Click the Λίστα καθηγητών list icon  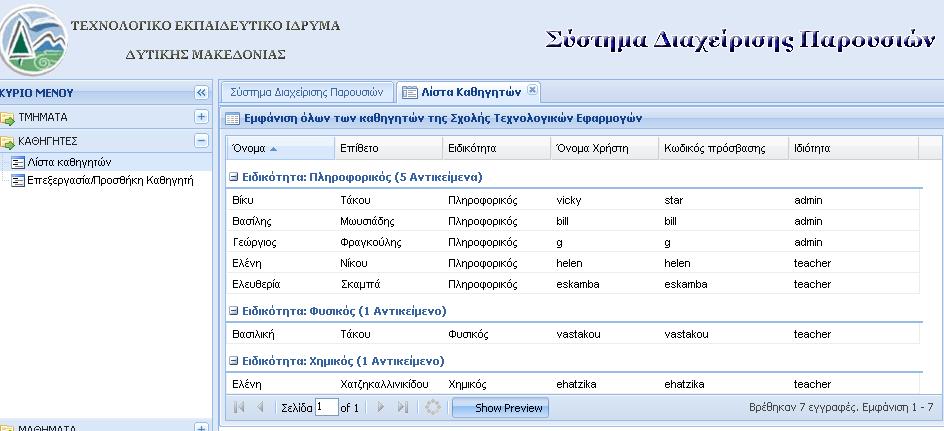[18, 163]
